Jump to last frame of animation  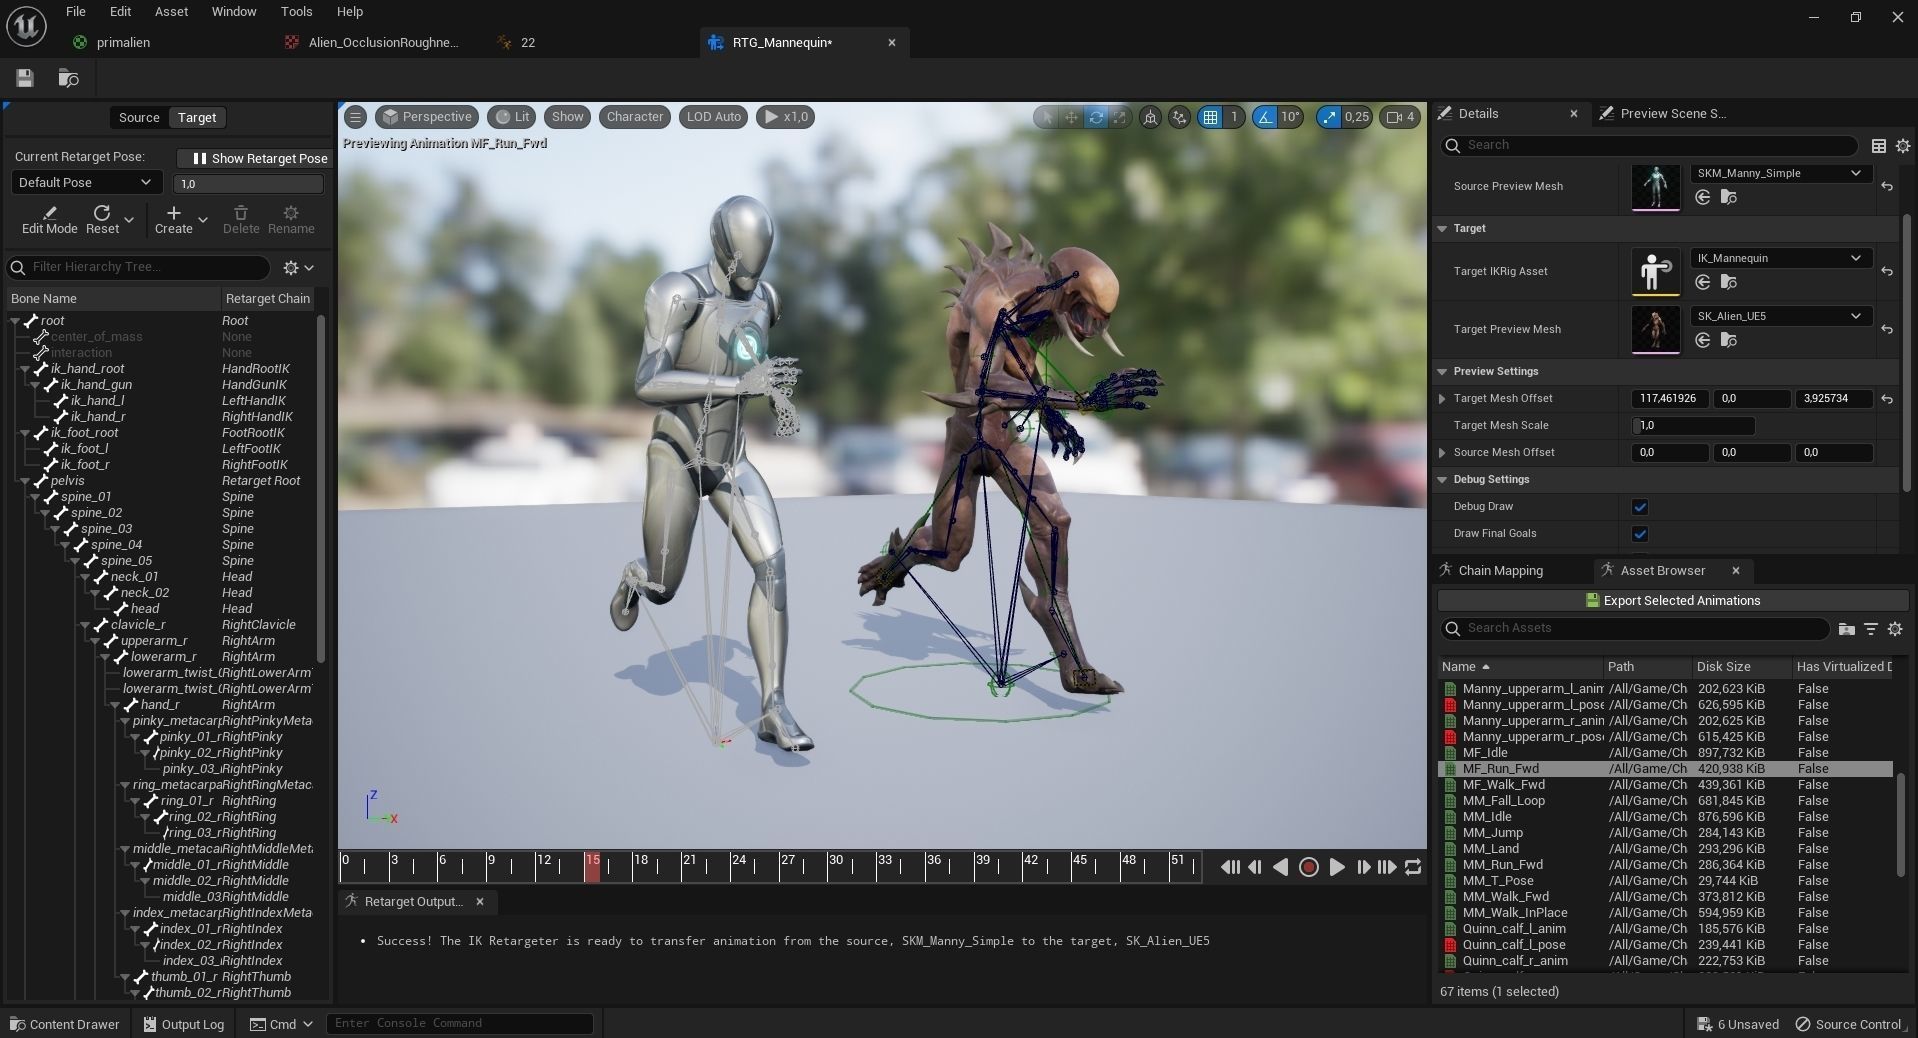pos(1387,867)
